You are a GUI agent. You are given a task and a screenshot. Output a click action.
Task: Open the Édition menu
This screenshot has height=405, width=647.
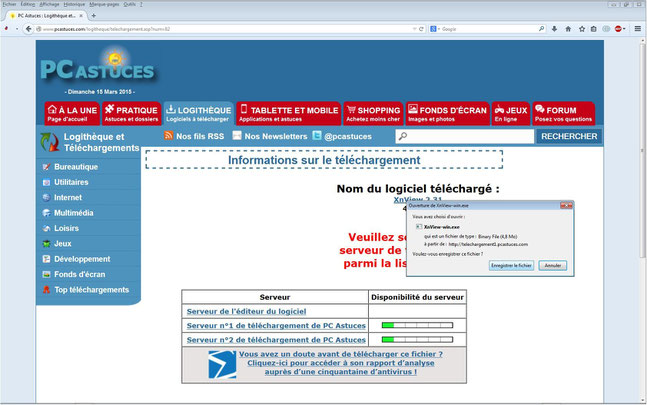click(x=28, y=4)
